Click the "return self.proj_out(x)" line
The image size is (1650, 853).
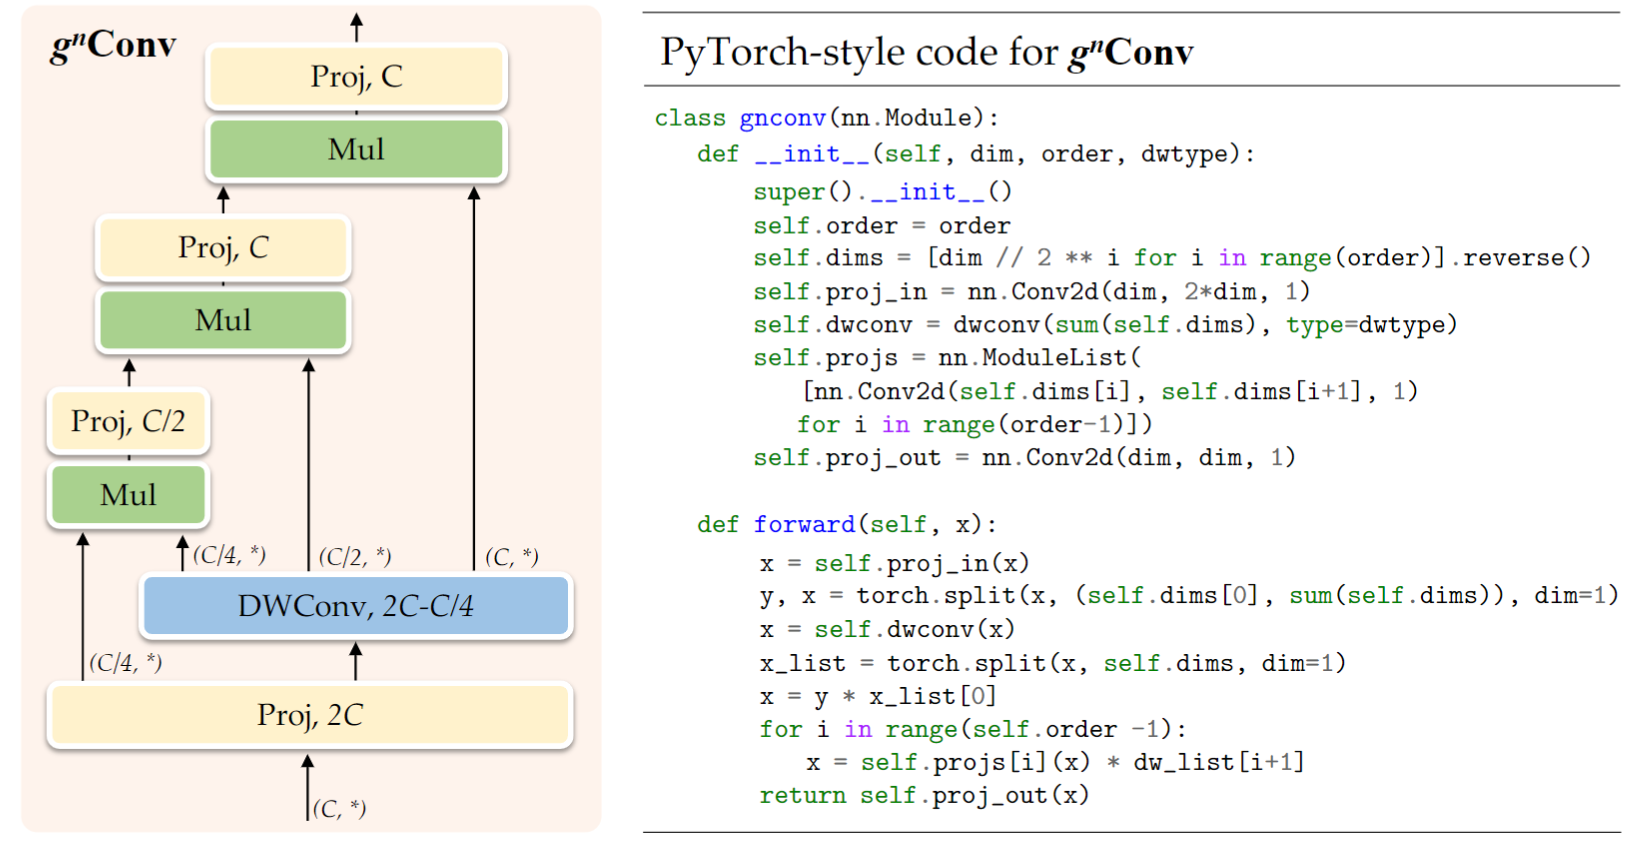pyautogui.click(x=924, y=795)
